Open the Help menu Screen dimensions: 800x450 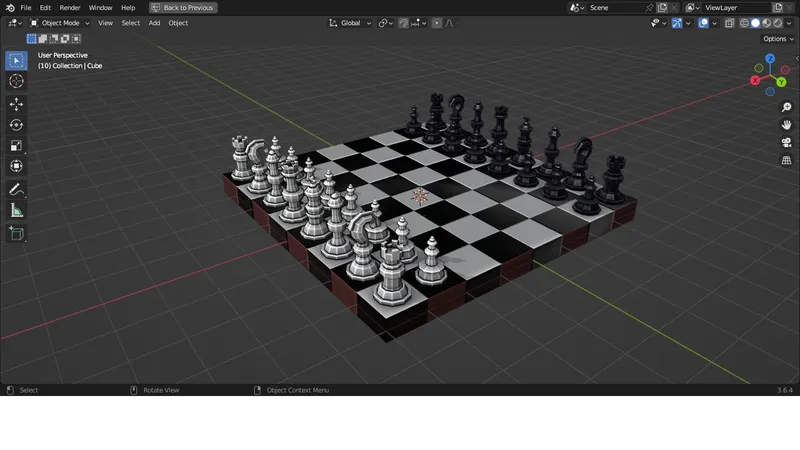click(x=128, y=8)
